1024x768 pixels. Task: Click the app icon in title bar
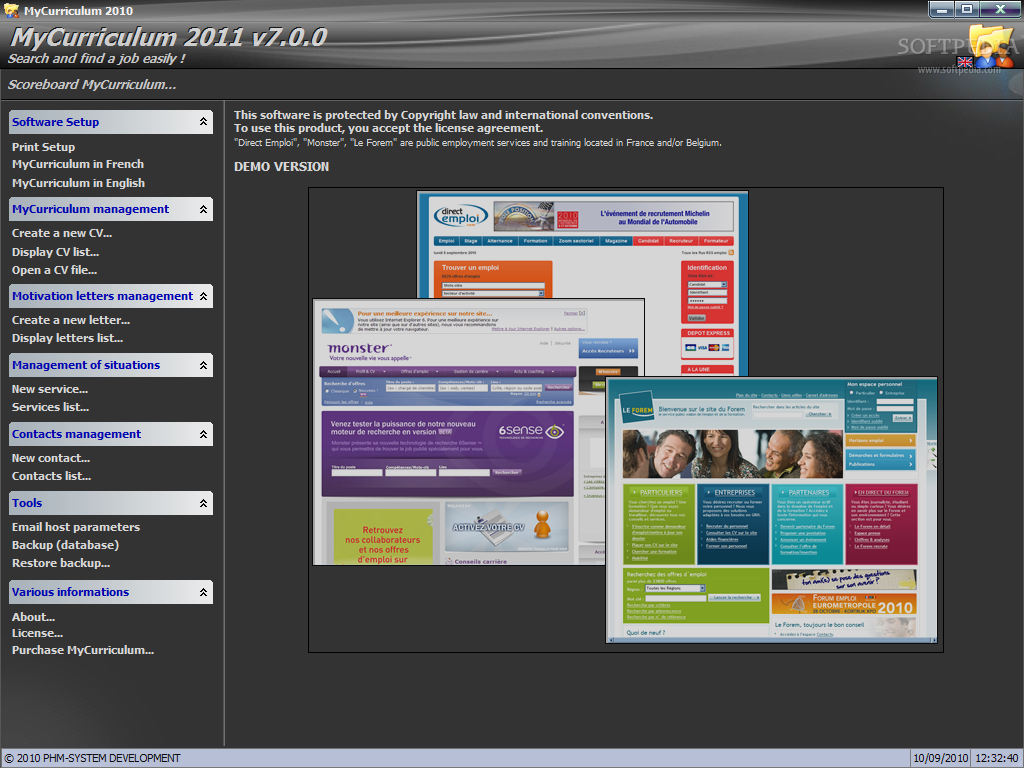(x=11, y=10)
